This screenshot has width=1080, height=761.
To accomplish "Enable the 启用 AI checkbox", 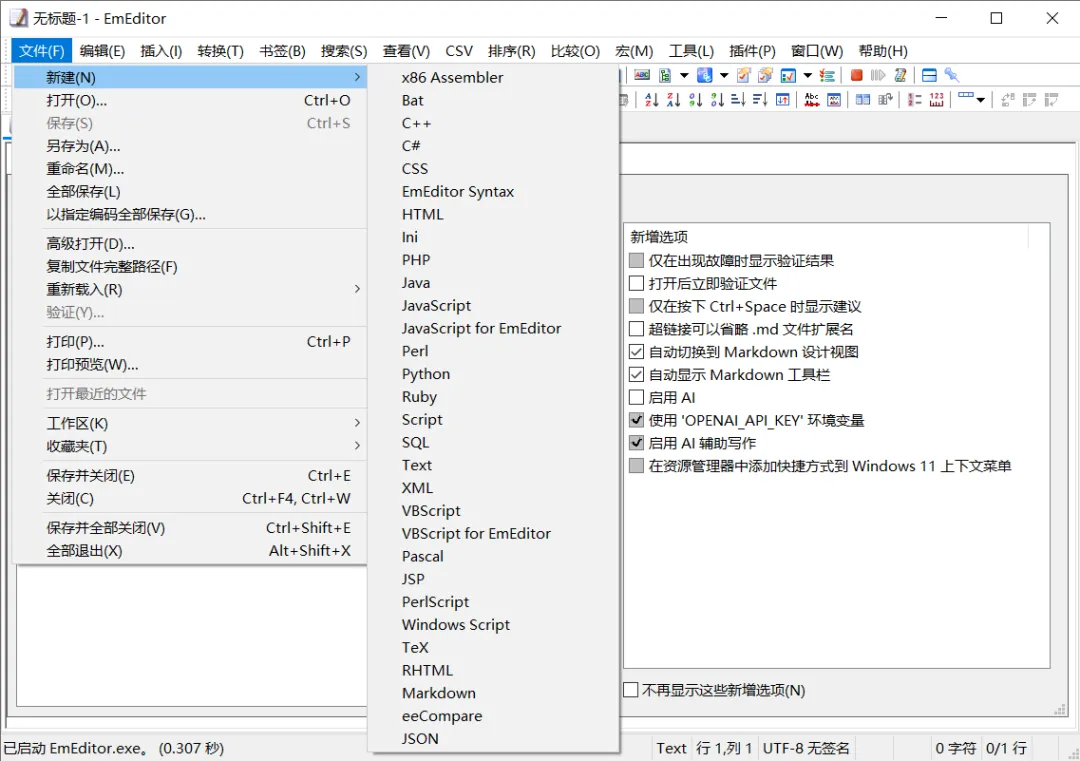I will click(636, 397).
